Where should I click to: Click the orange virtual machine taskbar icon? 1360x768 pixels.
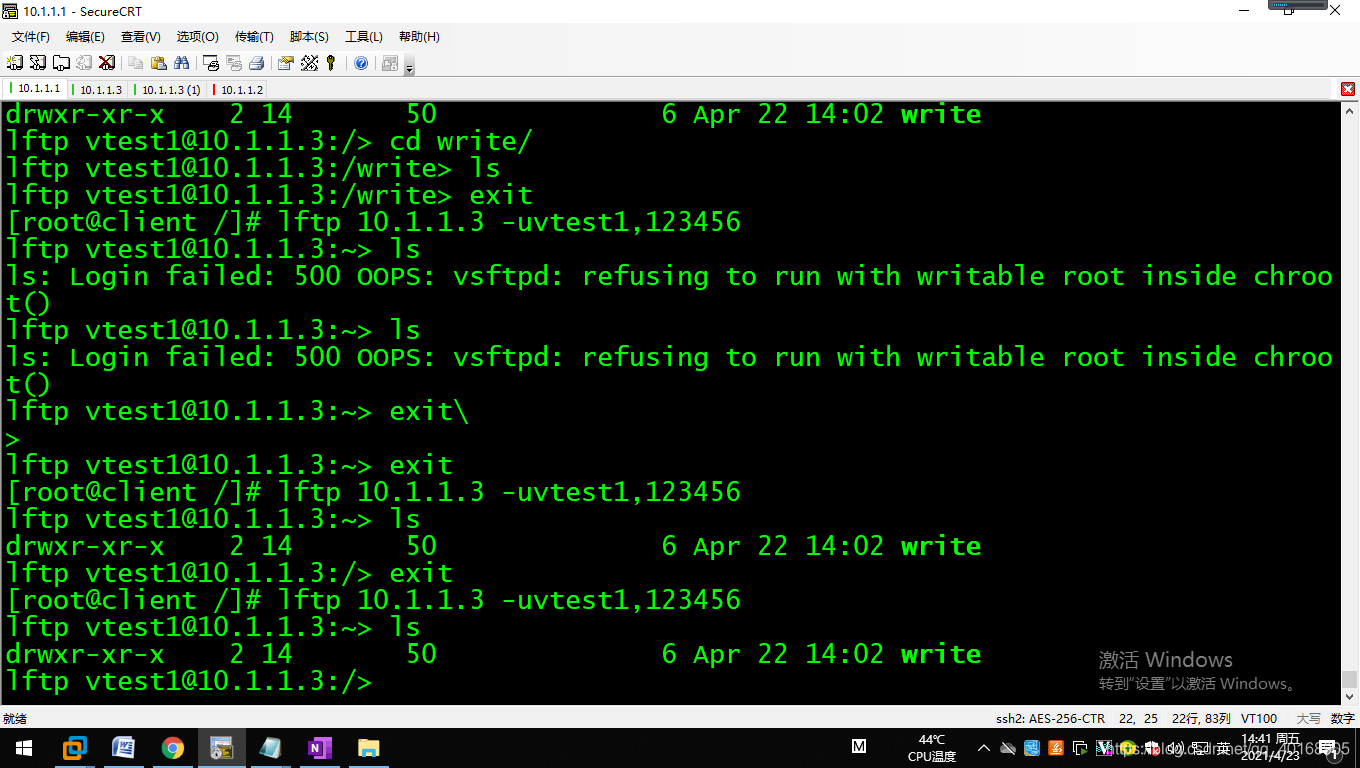[x=75, y=748]
